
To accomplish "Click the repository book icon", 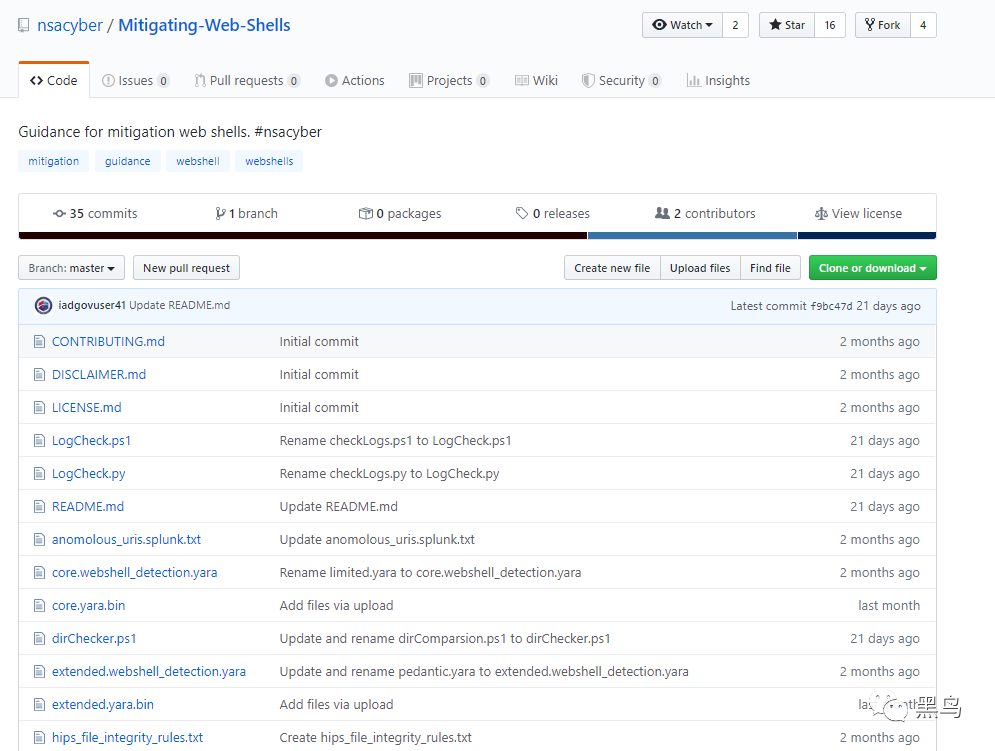I will click(x=23, y=25).
